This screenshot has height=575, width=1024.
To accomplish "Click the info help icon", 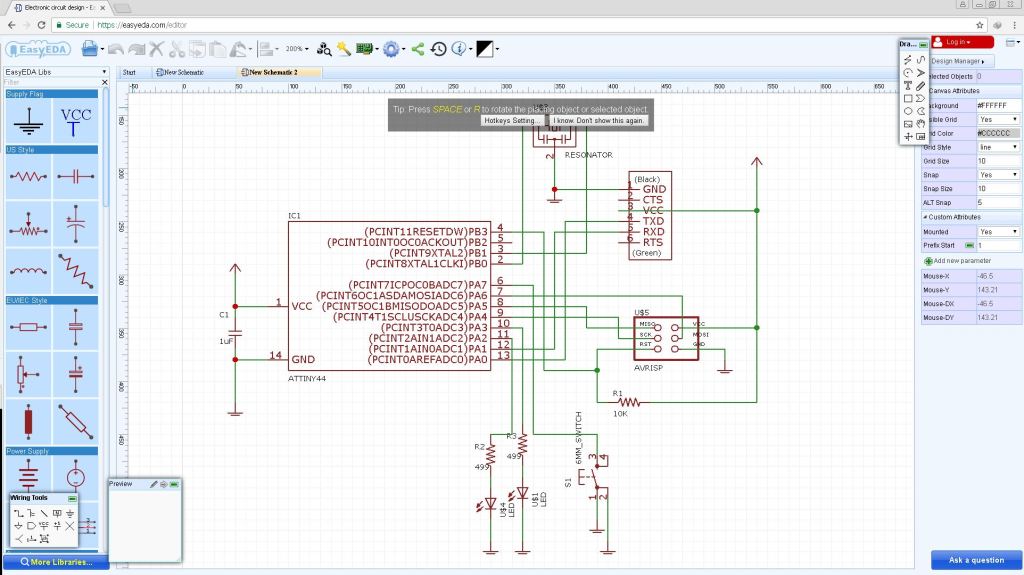I will tap(459, 49).
